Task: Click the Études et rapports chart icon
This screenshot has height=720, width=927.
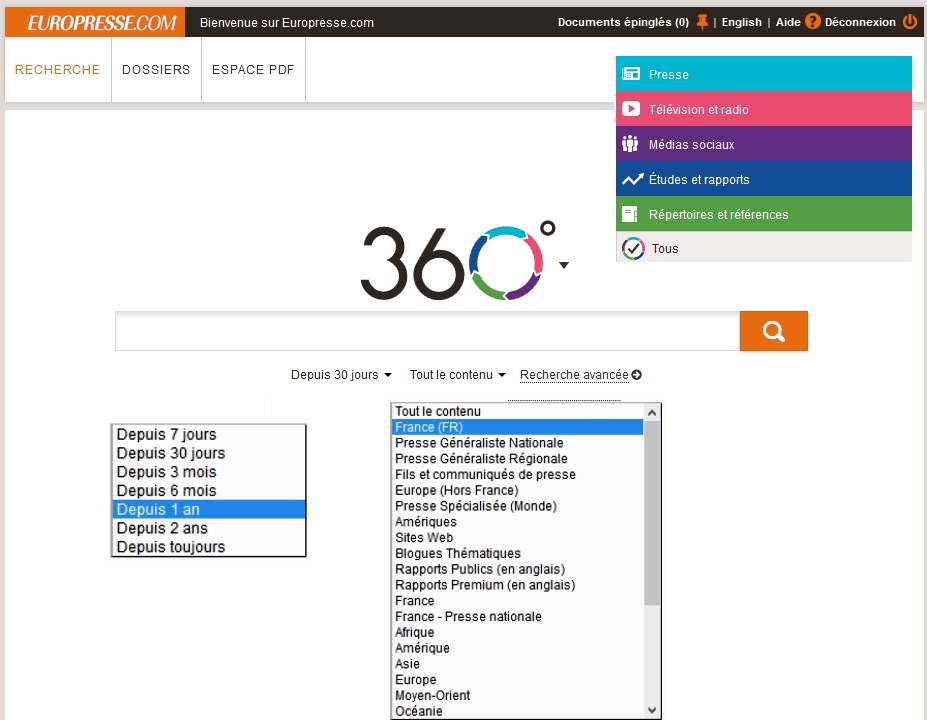Action: tap(632, 180)
